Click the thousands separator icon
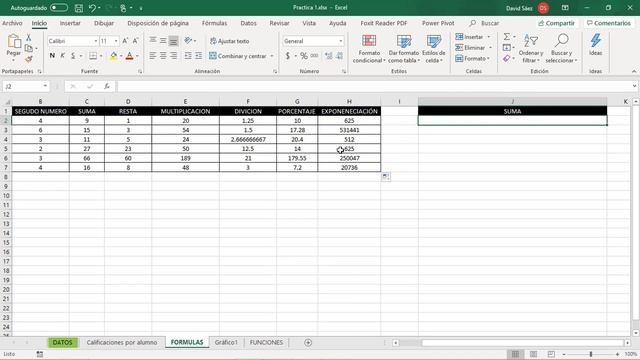Viewport: 640px width, 360px height. click(x=314, y=56)
